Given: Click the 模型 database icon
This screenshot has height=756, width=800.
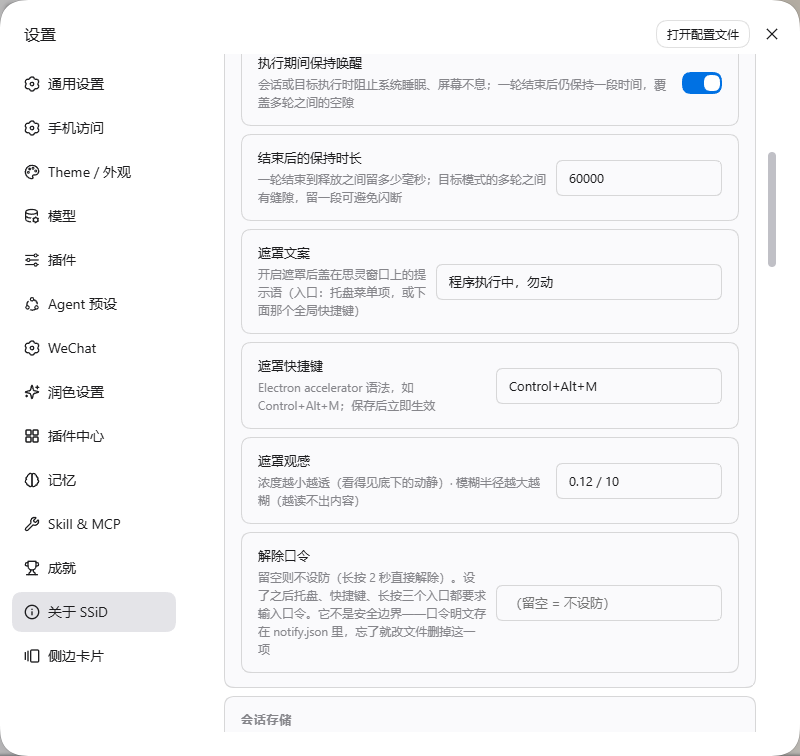Looking at the screenshot, I should tap(32, 216).
